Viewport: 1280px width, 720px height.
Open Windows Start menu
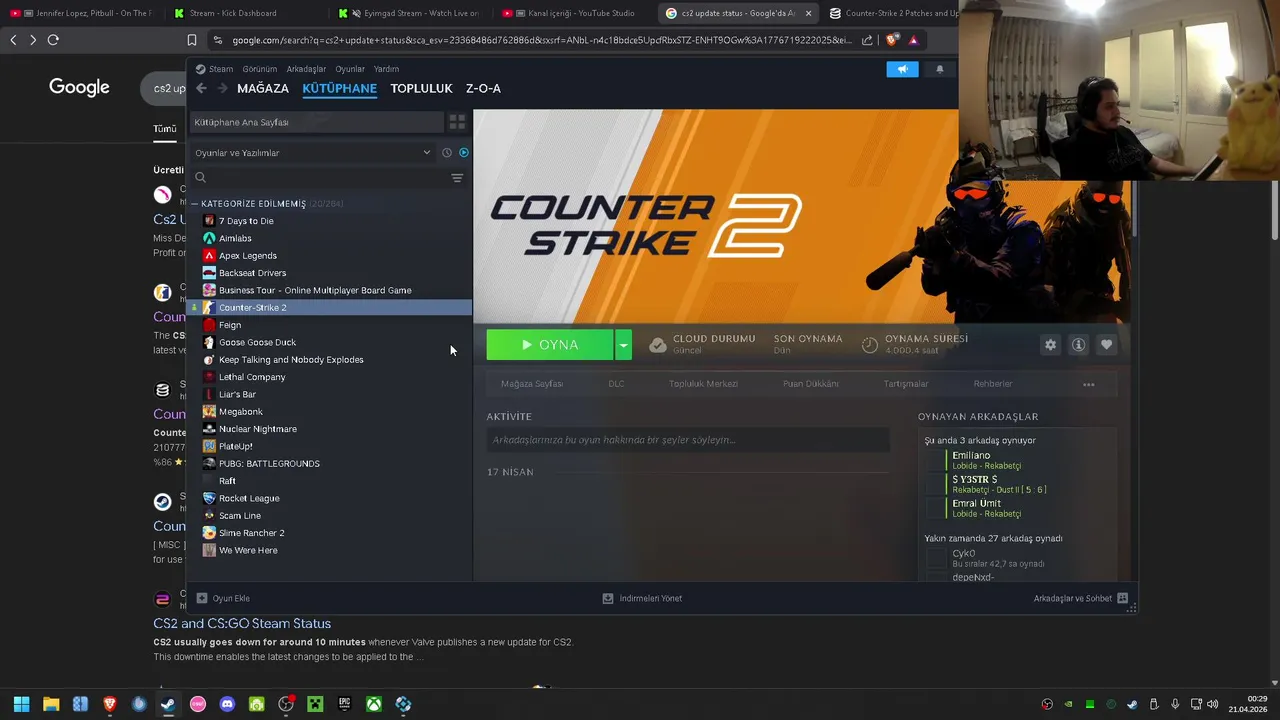[x=21, y=705]
